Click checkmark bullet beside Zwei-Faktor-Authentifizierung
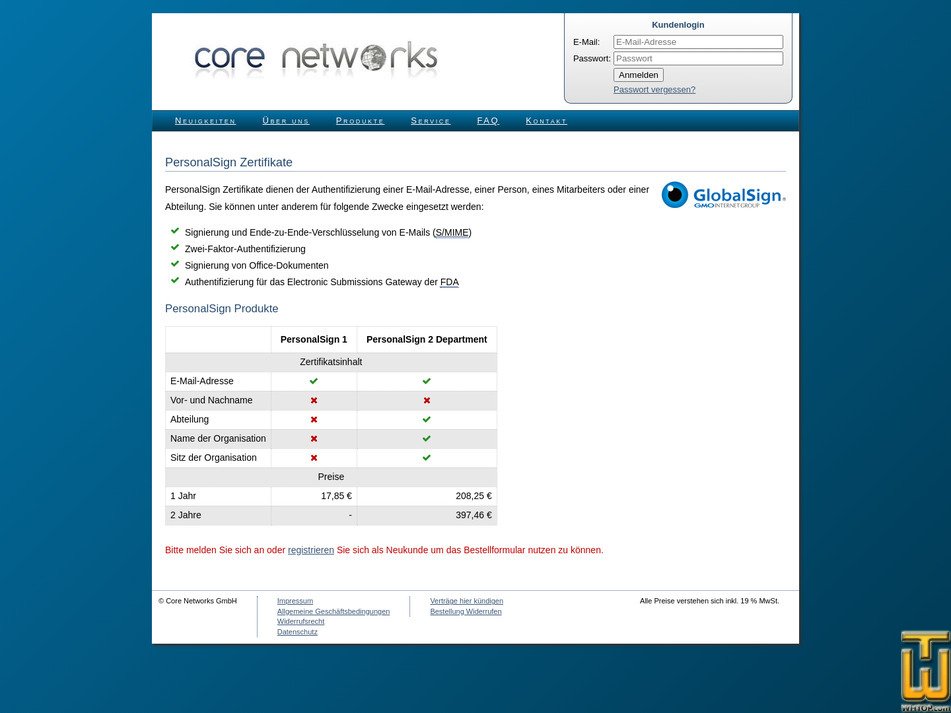Screen dimensions: 951x713 click(x=175, y=247)
